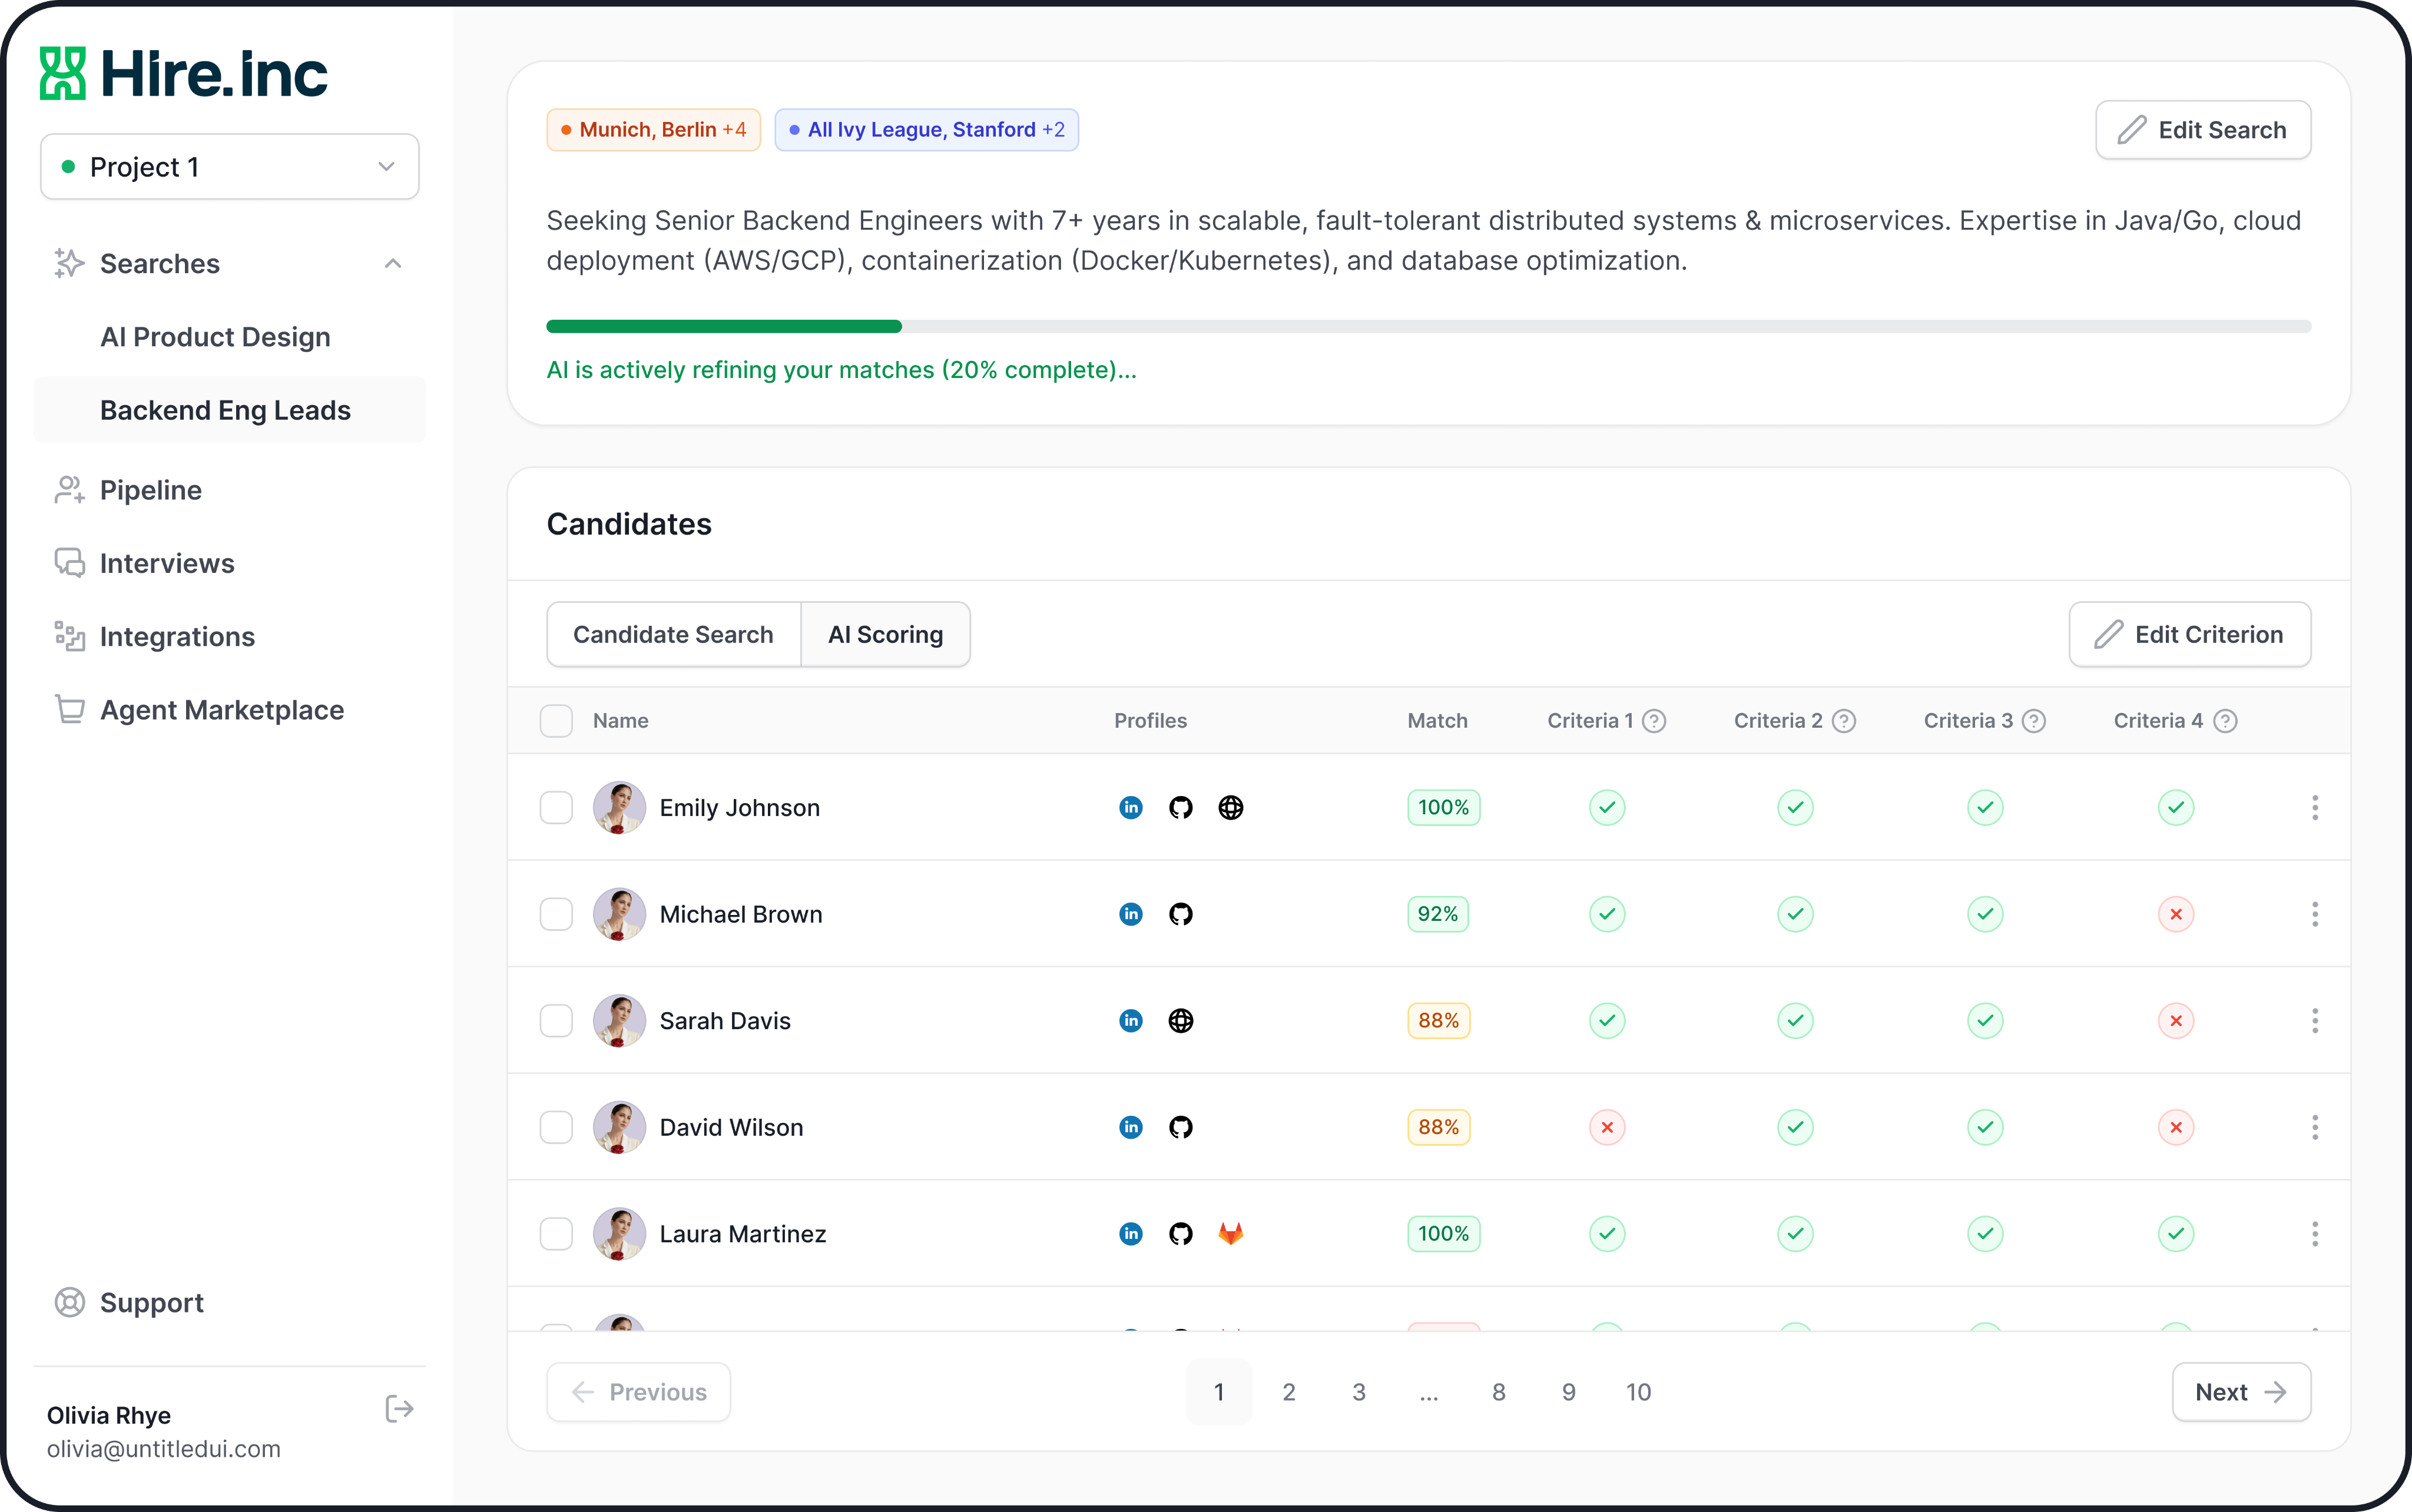The height and width of the screenshot is (1512, 2412).
Task: Click Criteria 4 question mark icon
Action: (2225, 721)
